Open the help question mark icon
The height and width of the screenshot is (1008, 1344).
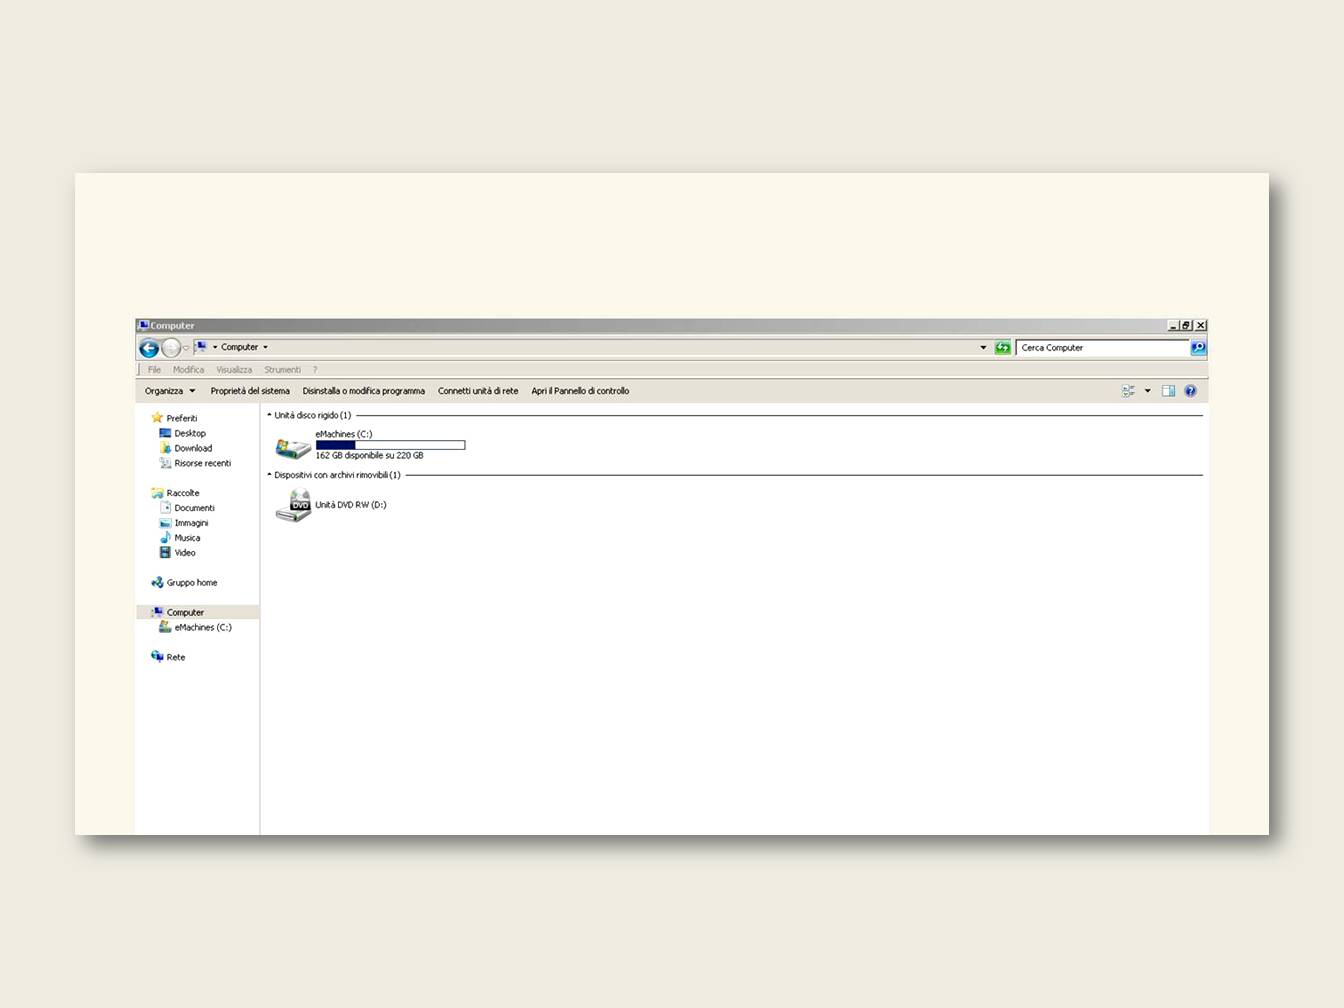pos(1190,391)
